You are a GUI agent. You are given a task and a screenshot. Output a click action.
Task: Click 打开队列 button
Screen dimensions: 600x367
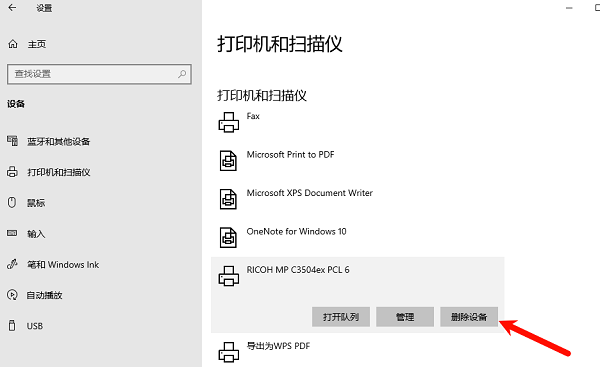(x=341, y=317)
